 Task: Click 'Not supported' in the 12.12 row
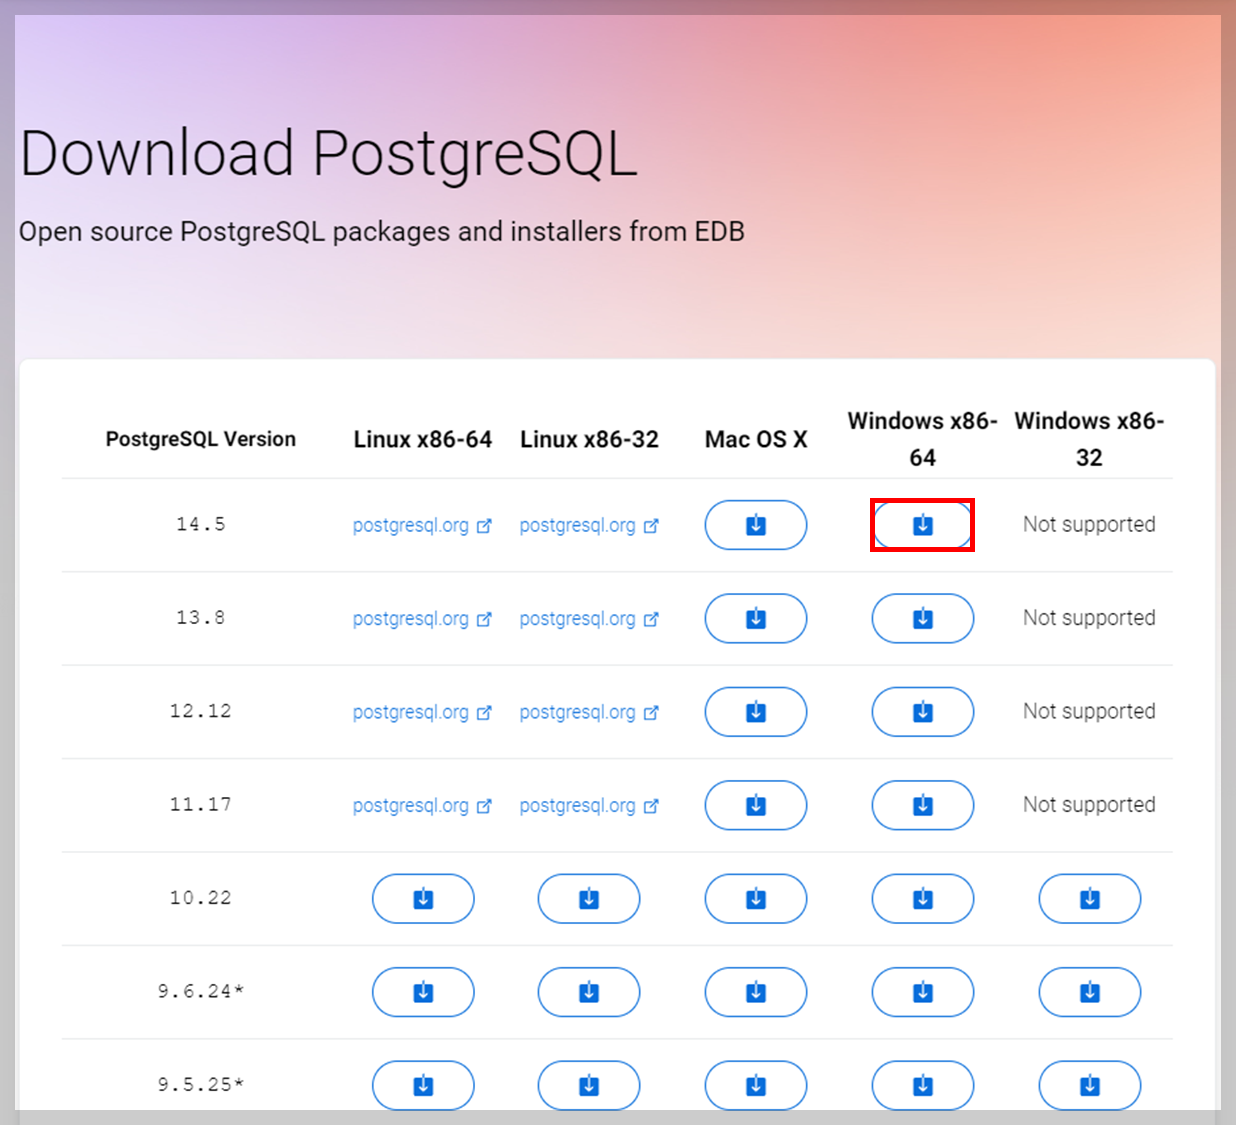(x=1089, y=711)
